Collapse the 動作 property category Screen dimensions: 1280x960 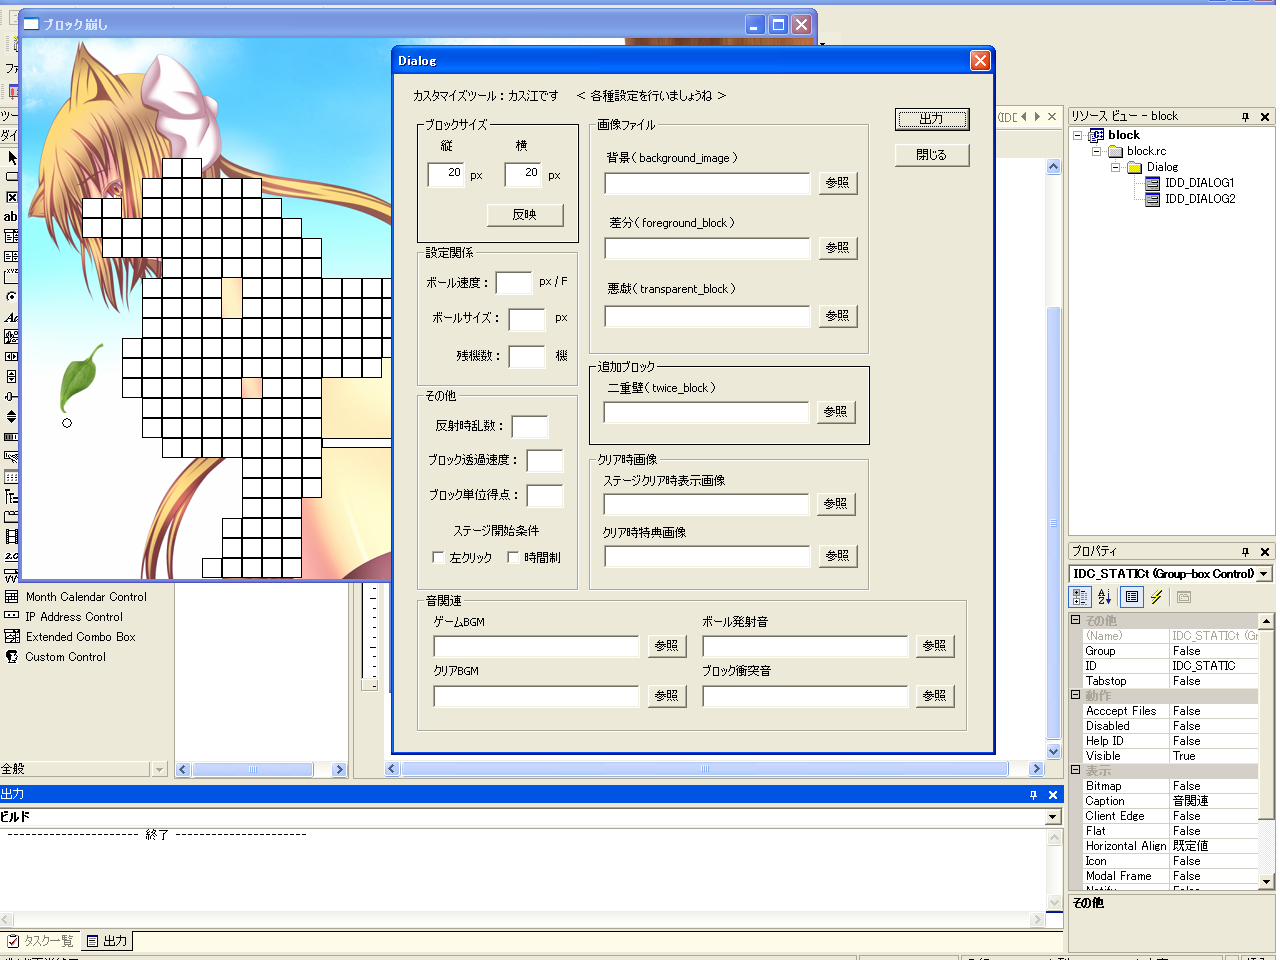1076,696
